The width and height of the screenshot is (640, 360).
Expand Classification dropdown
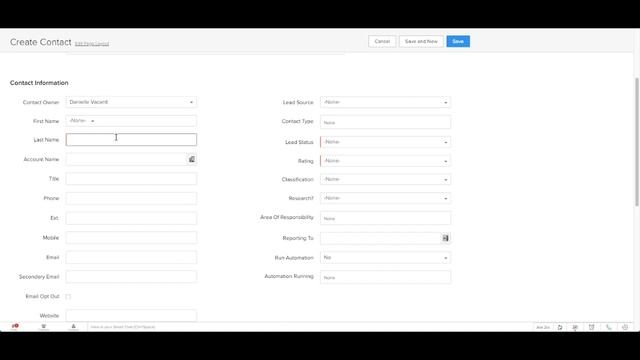385,179
